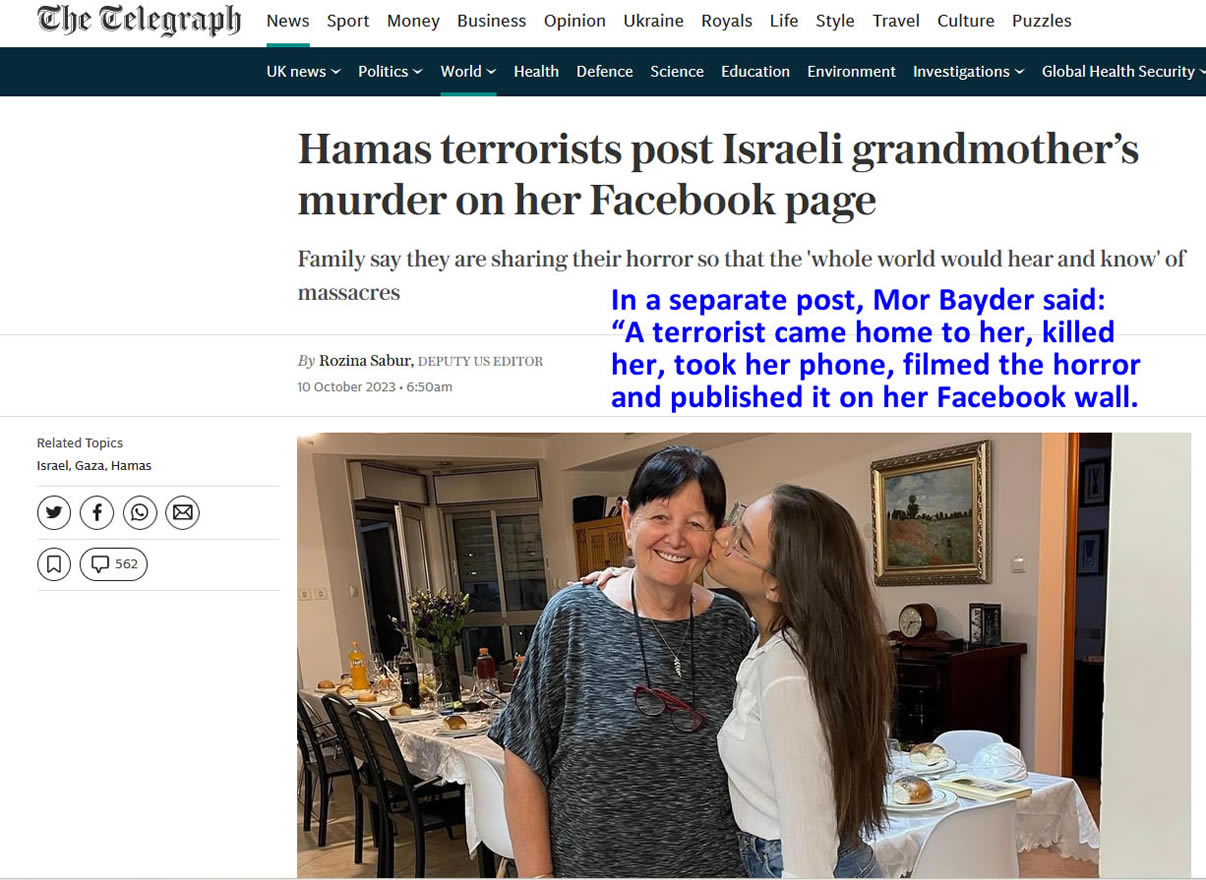Share article via Facebook icon
This screenshot has width=1206, height=880.
[x=97, y=513]
